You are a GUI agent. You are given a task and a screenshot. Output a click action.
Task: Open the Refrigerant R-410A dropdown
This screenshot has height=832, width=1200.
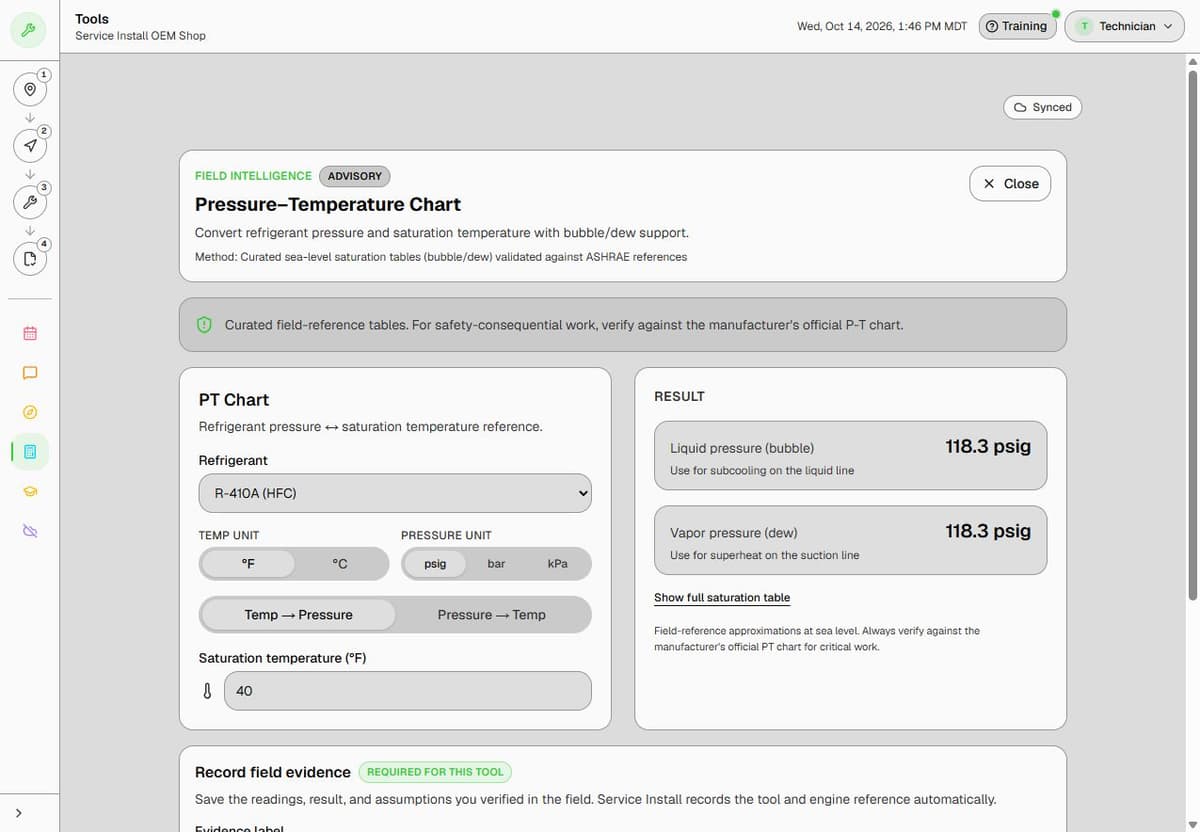coord(395,493)
